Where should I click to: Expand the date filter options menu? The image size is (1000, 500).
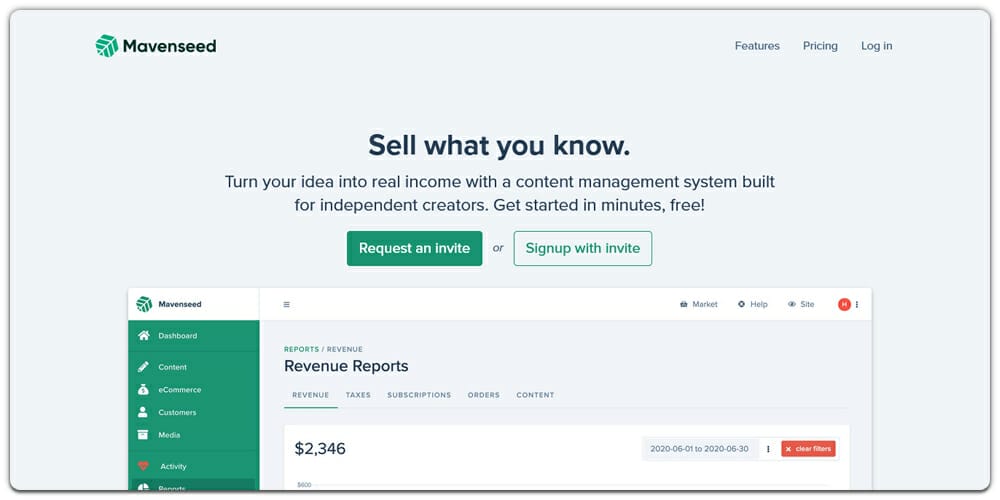tap(768, 449)
